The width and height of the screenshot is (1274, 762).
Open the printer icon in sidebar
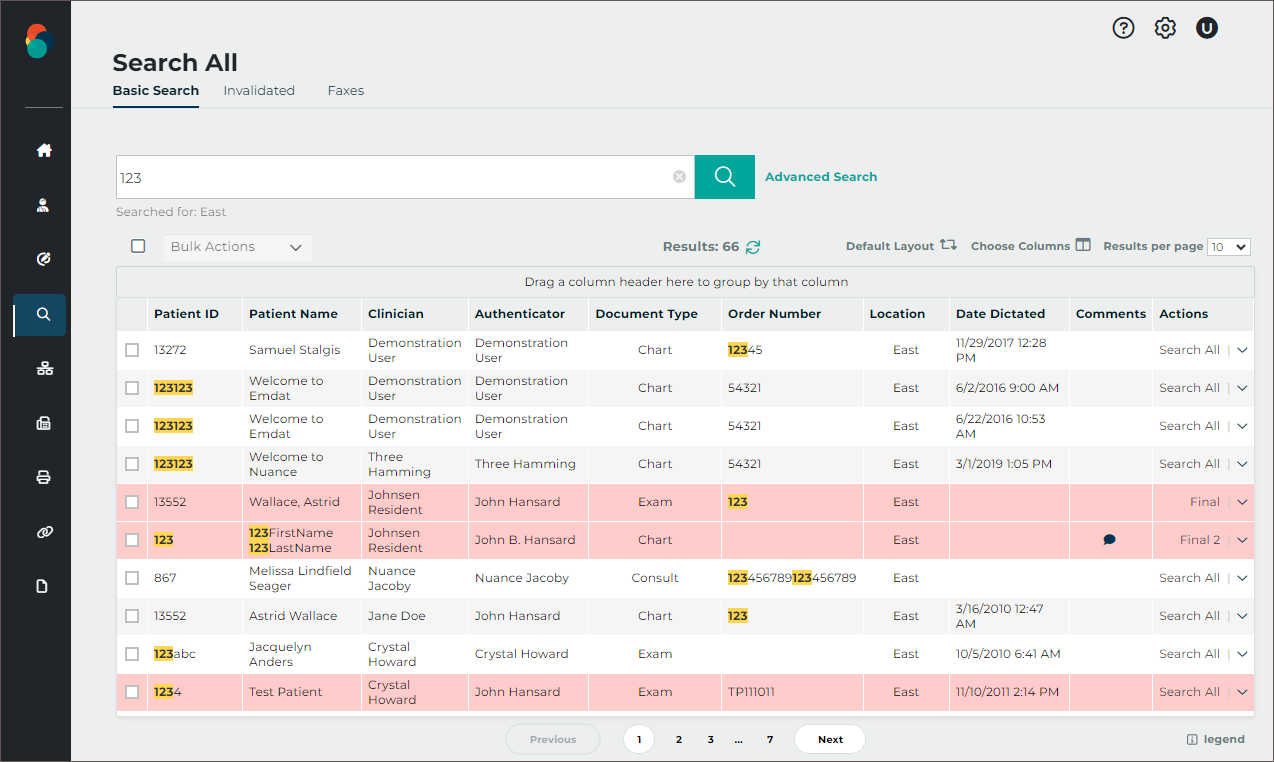click(43, 477)
